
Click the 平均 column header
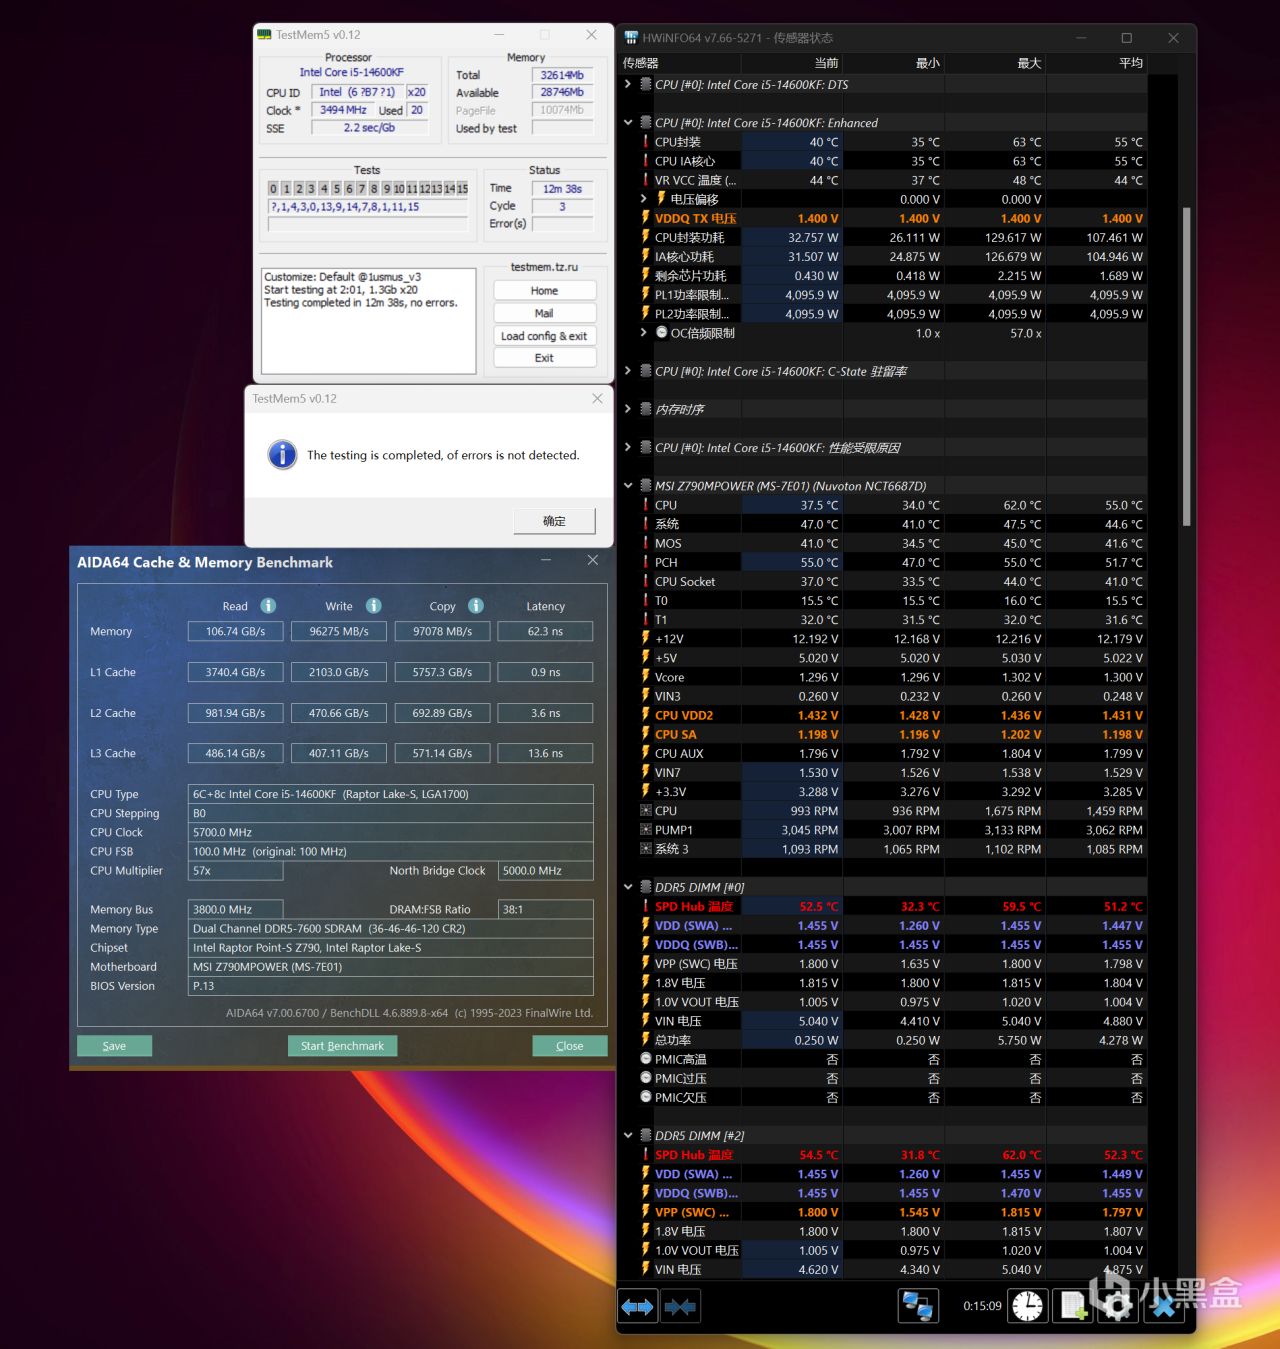[1097, 63]
